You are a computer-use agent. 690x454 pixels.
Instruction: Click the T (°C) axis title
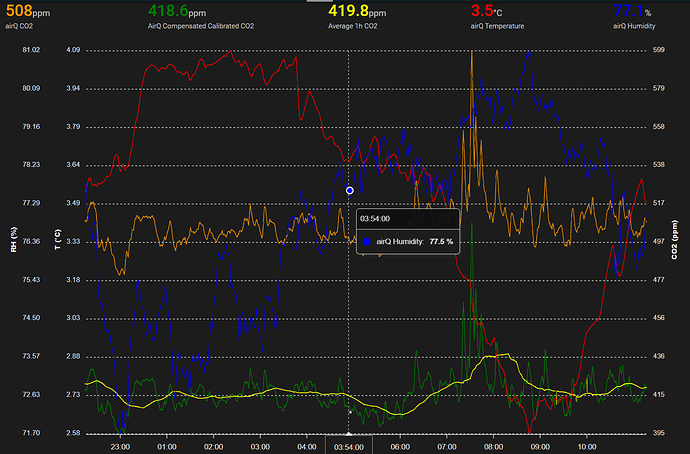coord(58,240)
